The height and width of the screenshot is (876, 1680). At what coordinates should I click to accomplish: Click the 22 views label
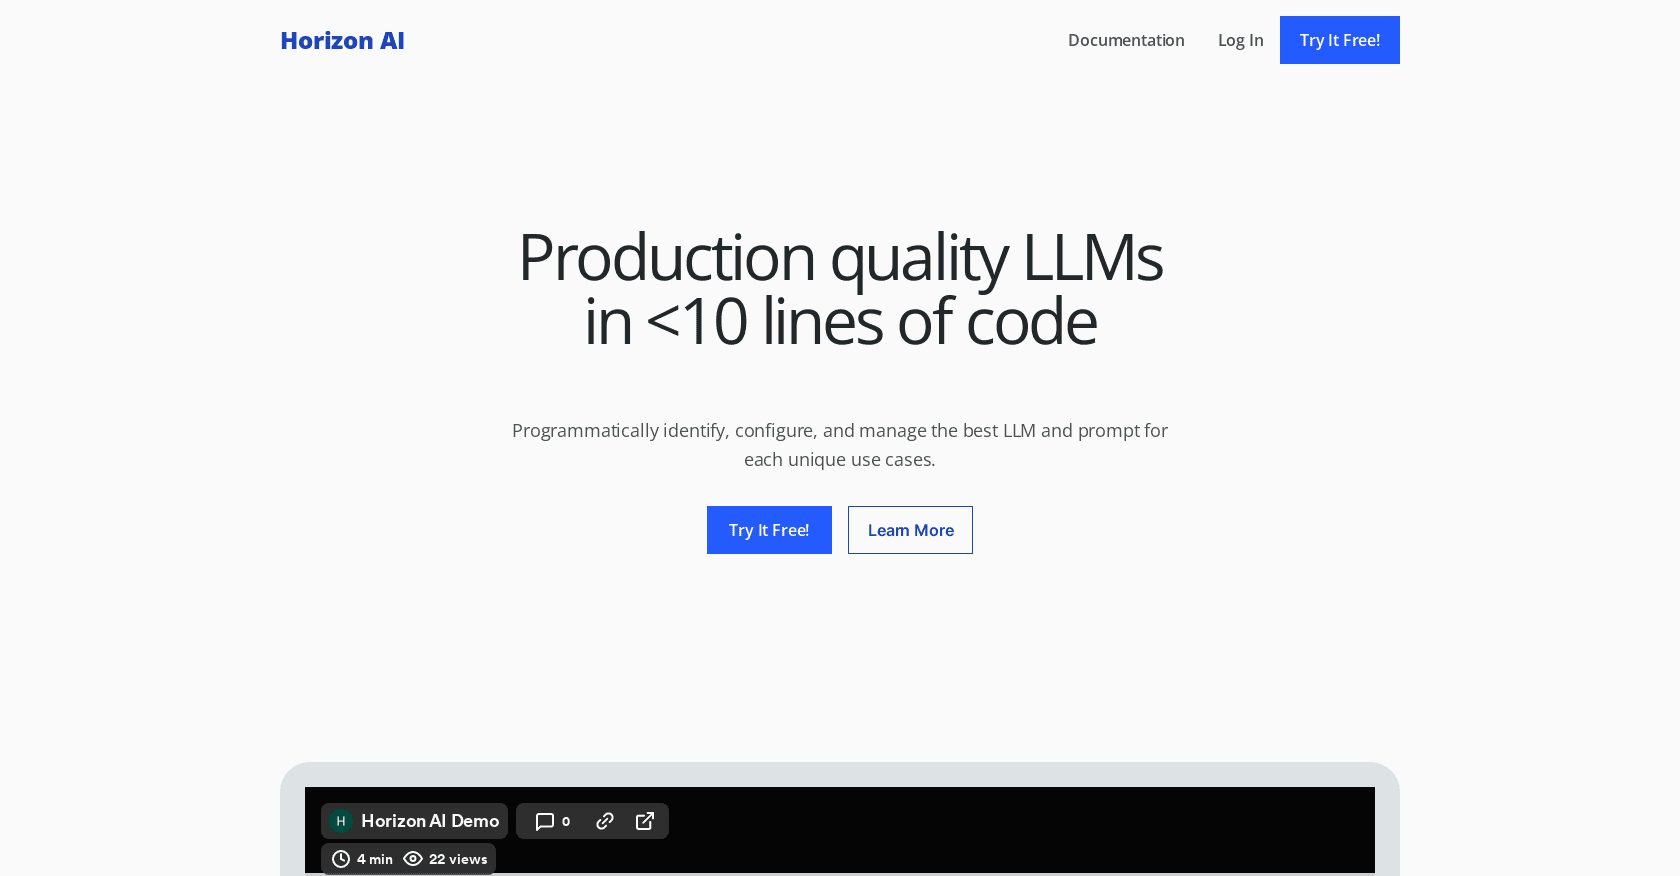pyautogui.click(x=458, y=859)
